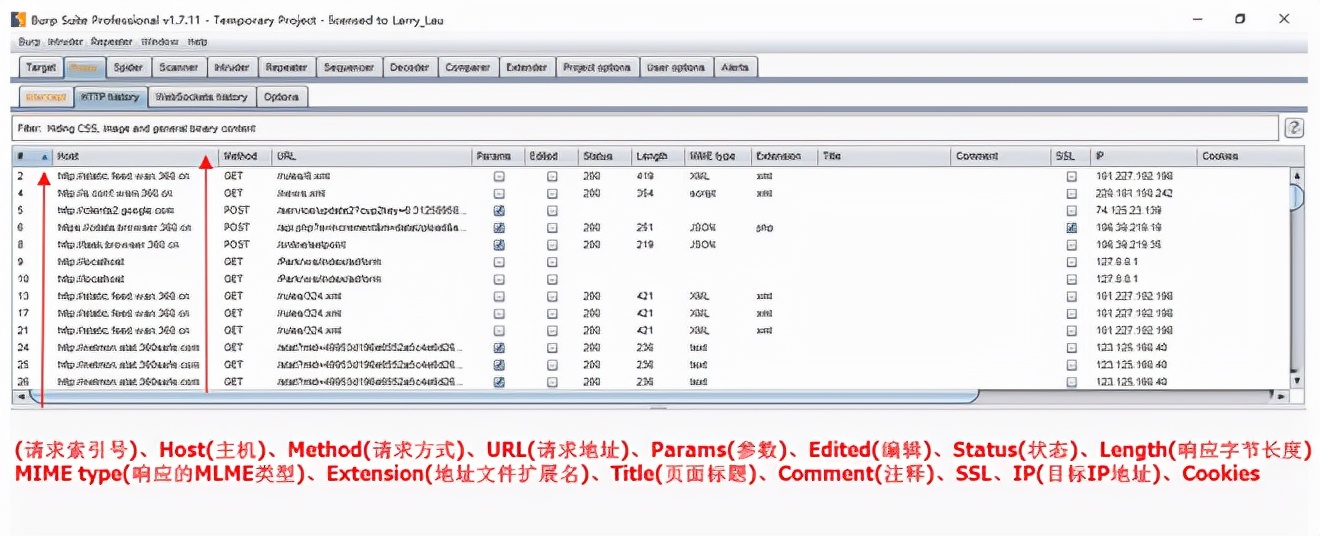Click the Burp Suite logo in title bar

coord(18,19)
